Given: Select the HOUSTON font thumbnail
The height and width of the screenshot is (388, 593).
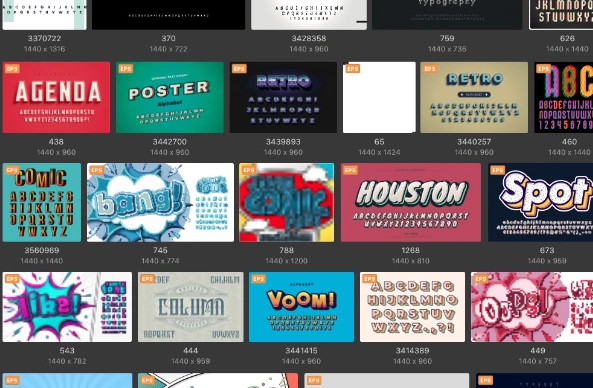Looking at the screenshot, I should (x=411, y=202).
